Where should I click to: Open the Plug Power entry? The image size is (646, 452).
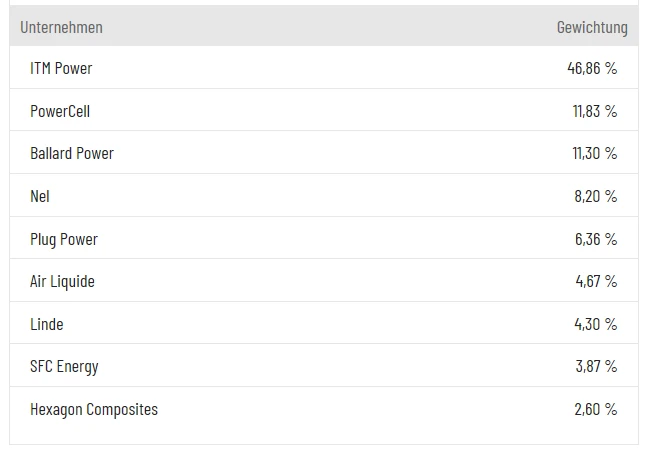coord(64,239)
